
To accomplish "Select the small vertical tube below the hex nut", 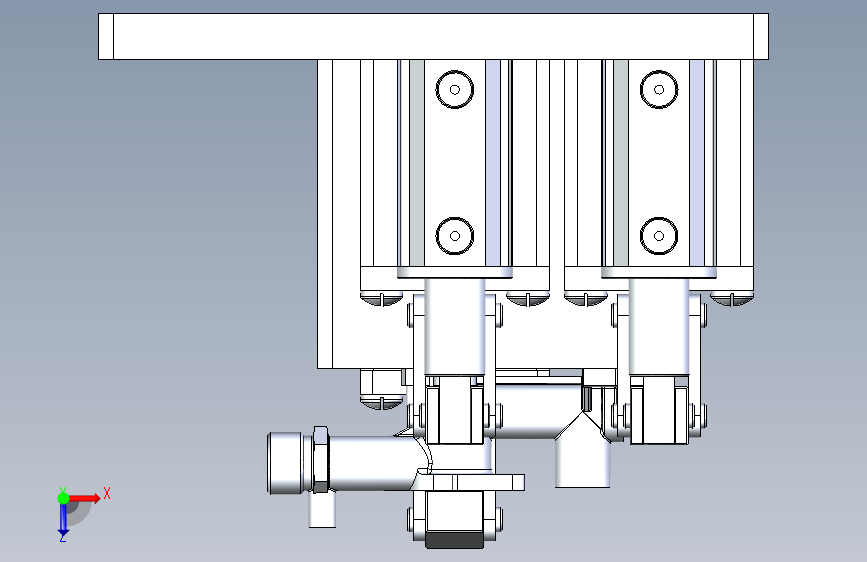I will point(322,509).
